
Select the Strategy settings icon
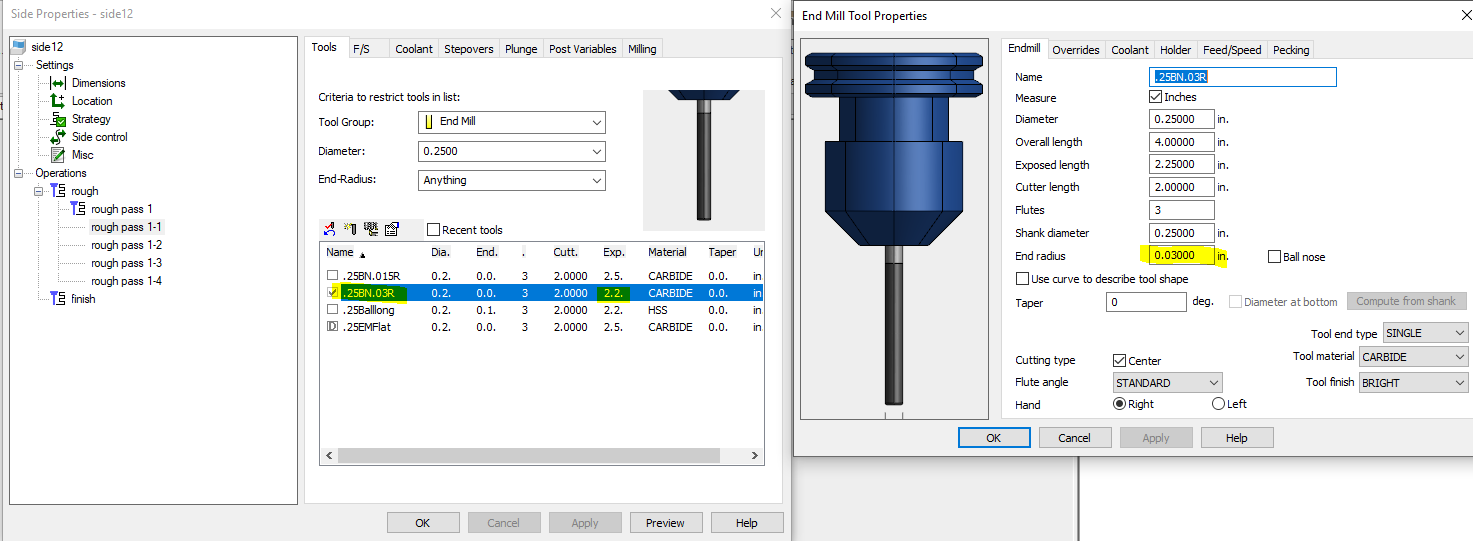(58, 119)
